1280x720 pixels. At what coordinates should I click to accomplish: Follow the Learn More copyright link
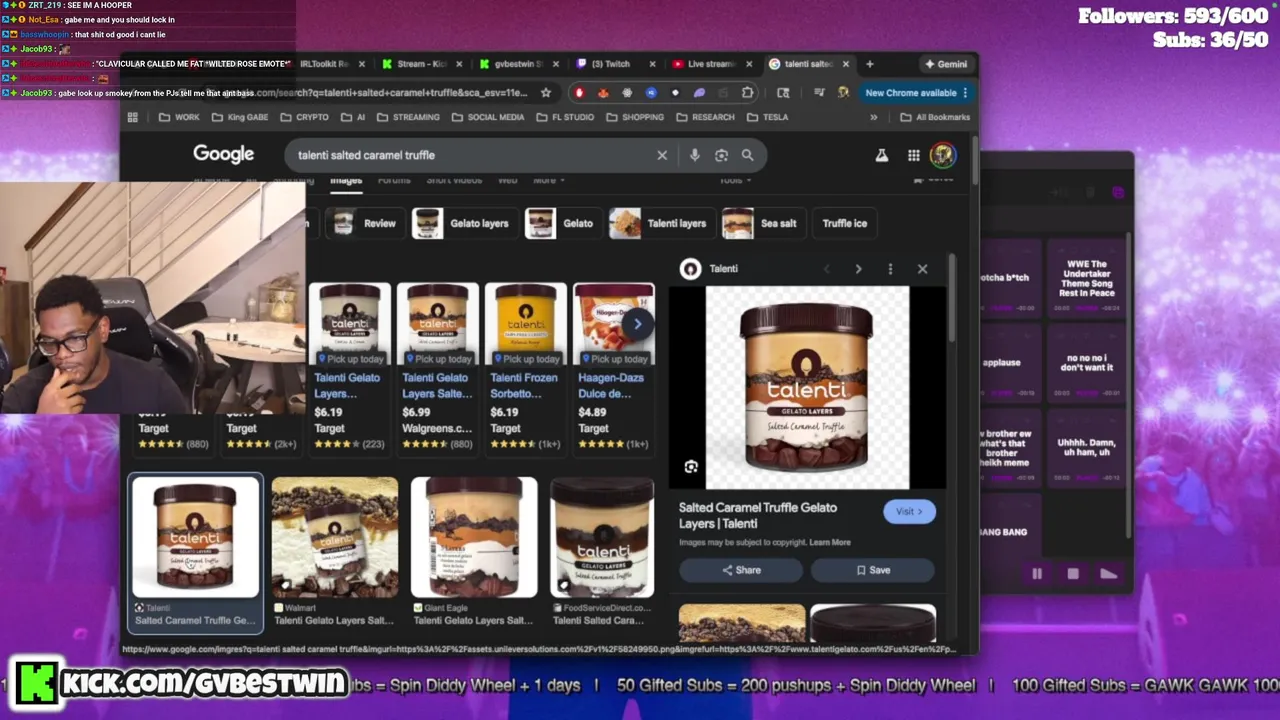(x=830, y=542)
